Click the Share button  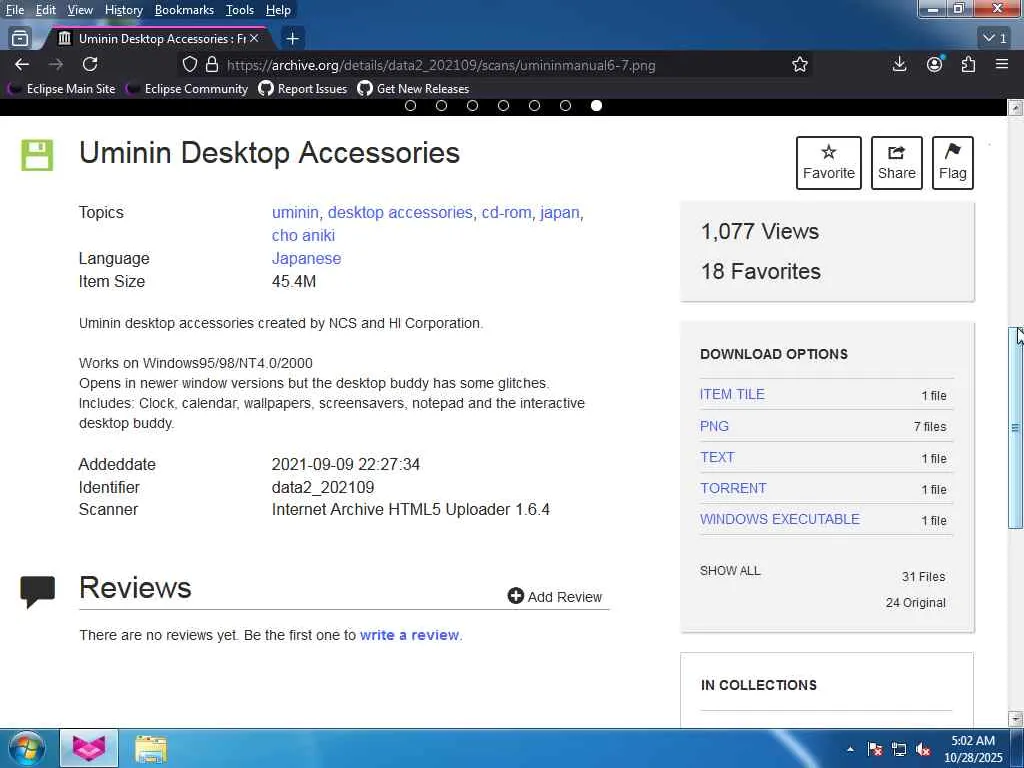pos(897,163)
